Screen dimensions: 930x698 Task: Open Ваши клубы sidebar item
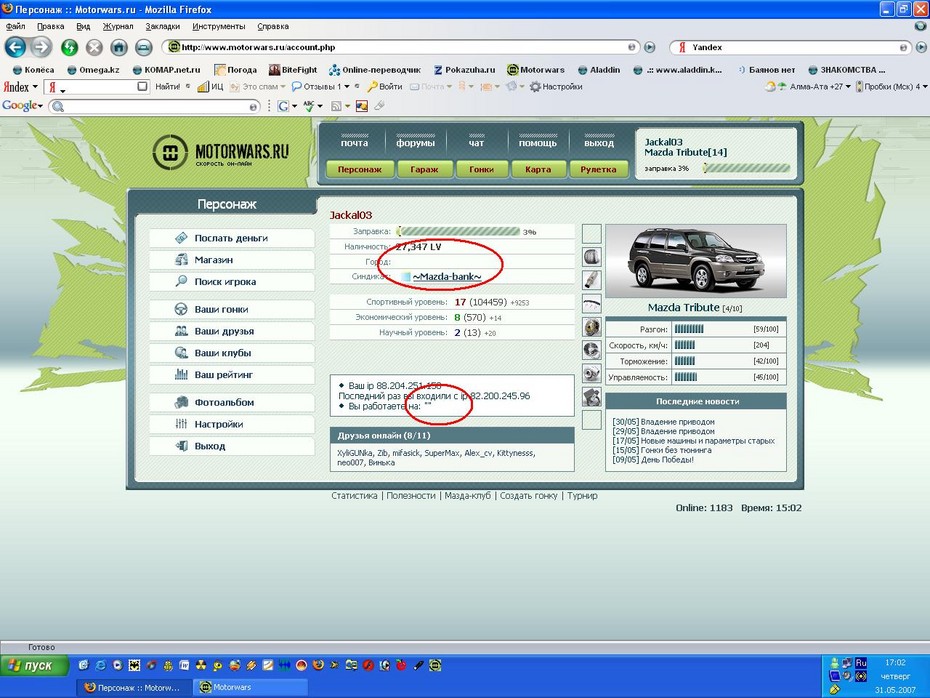231,353
